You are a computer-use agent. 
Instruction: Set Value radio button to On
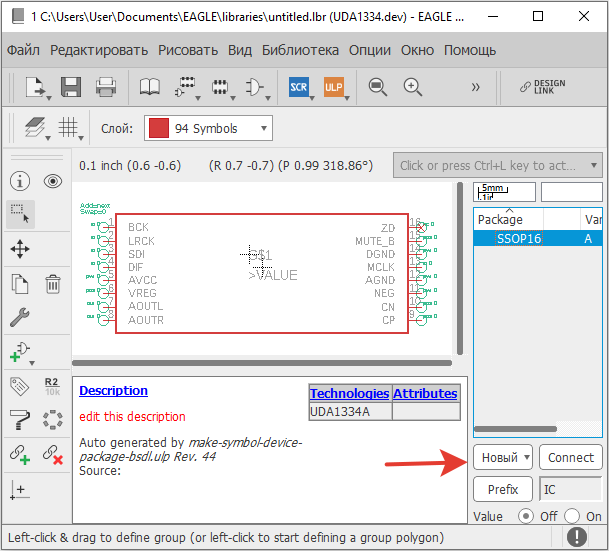(x=572, y=516)
